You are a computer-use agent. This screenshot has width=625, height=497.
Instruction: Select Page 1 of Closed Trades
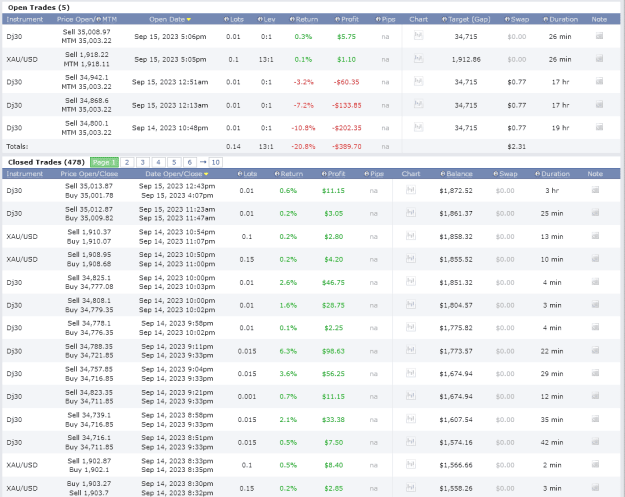coord(104,162)
